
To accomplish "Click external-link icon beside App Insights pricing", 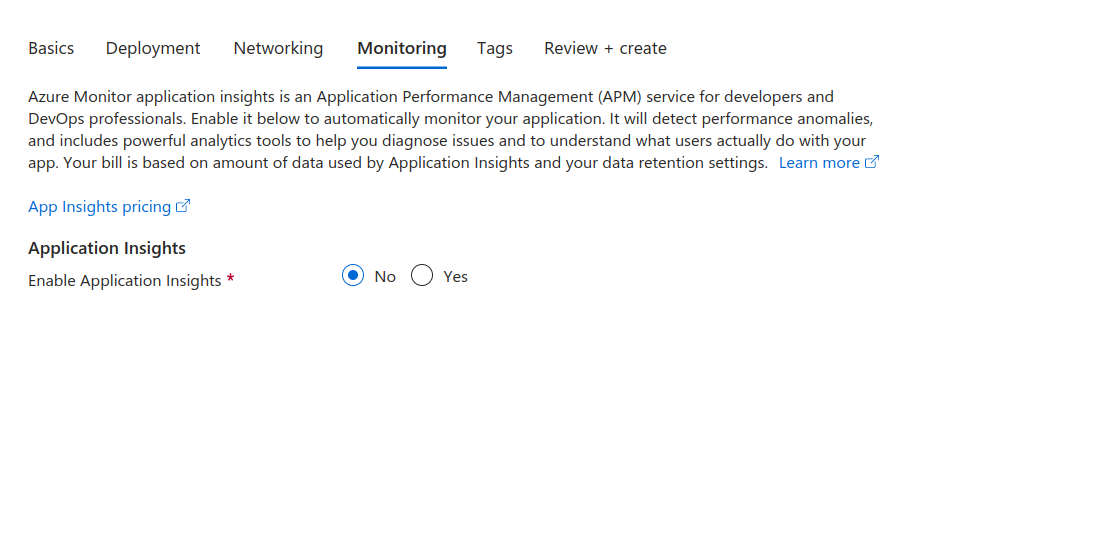I will click(183, 206).
